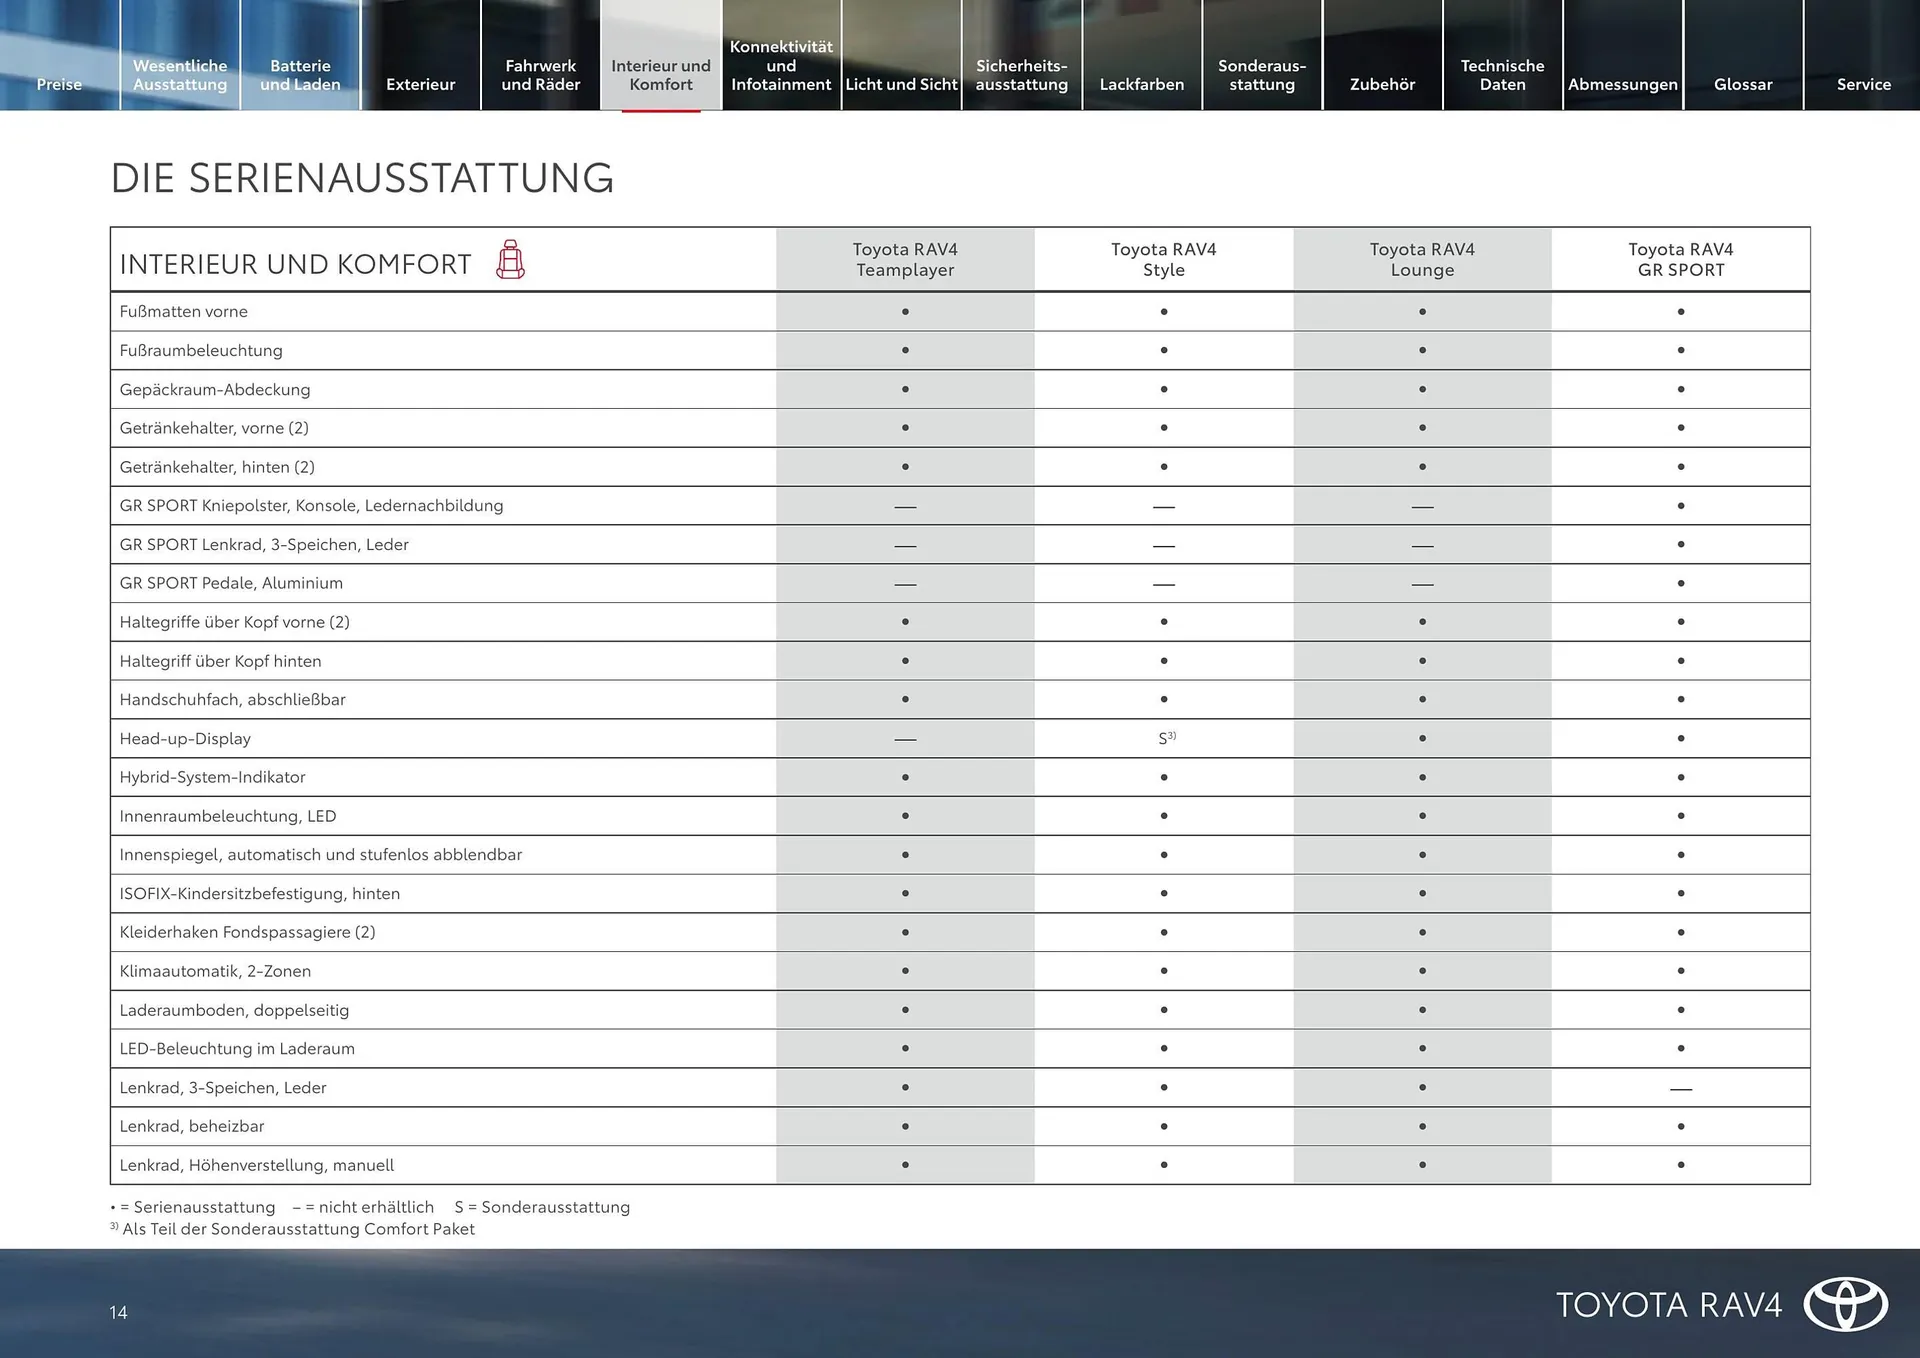Open the Sonderausstattung tab
This screenshot has height=1358, width=1920.
pos(1262,75)
